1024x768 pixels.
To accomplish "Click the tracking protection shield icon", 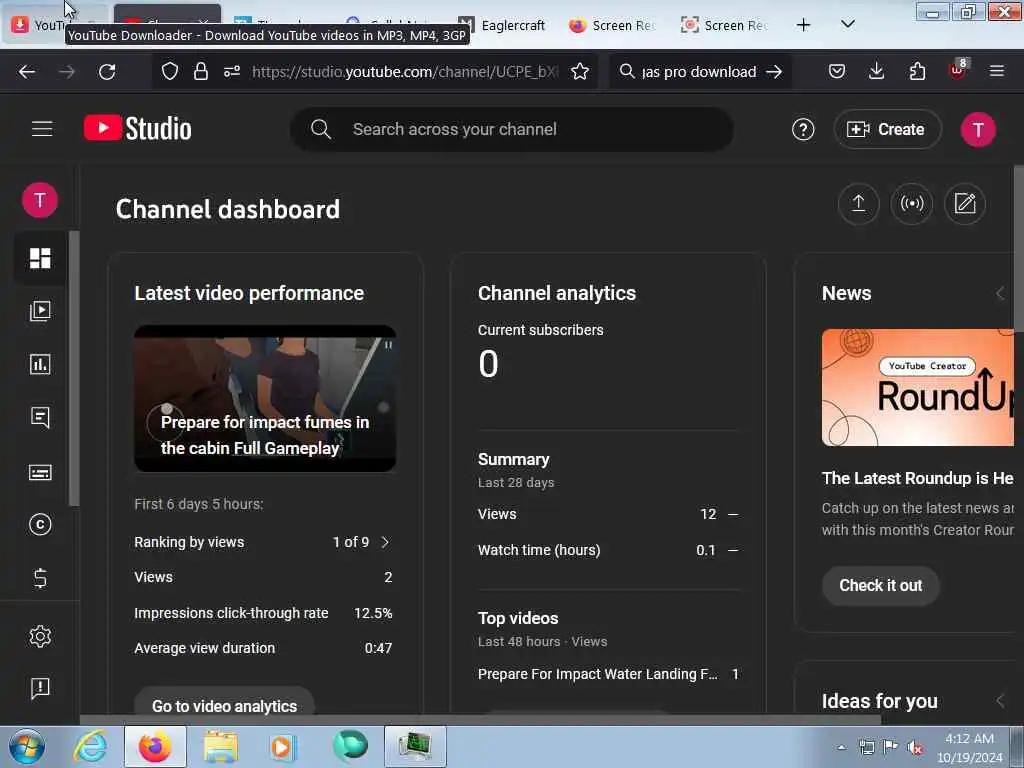I will click(x=170, y=71).
